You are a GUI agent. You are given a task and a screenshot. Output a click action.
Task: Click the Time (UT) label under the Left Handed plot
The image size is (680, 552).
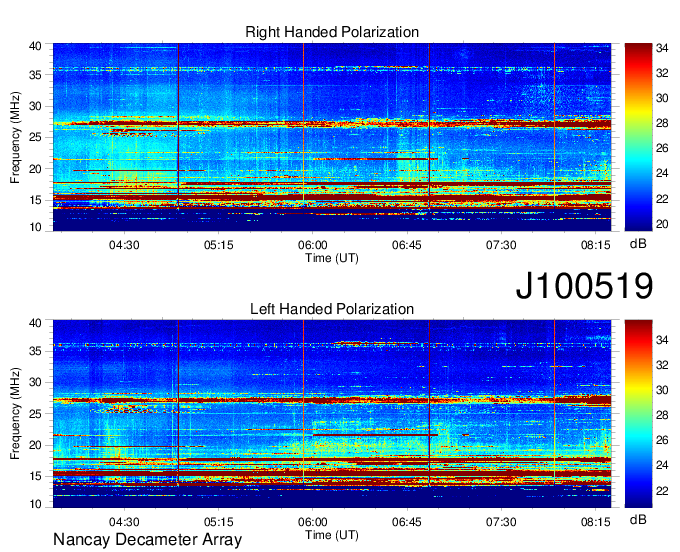point(332,535)
